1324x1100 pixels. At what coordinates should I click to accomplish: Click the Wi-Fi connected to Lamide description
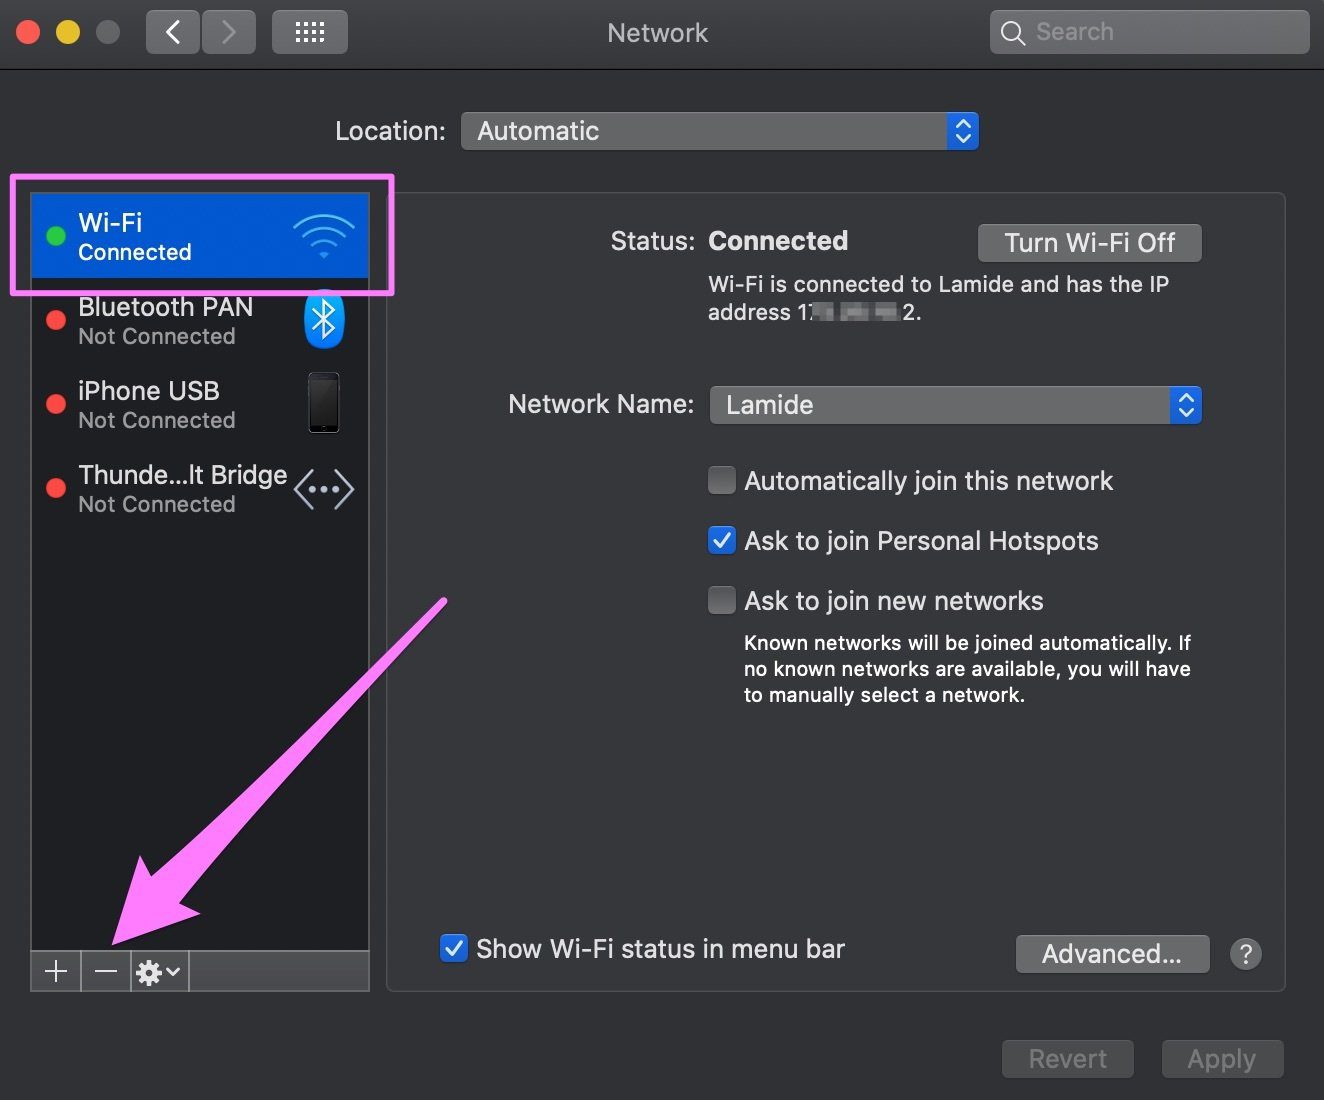pyautogui.click(x=938, y=298)
